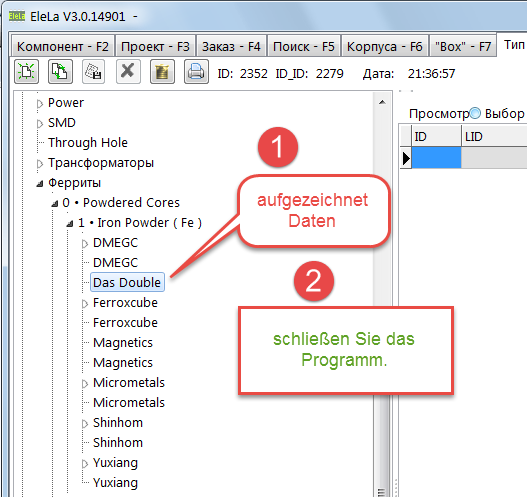Select the Трансформаторы tree item
527x497 pixels.
click(x=101, y=163)
